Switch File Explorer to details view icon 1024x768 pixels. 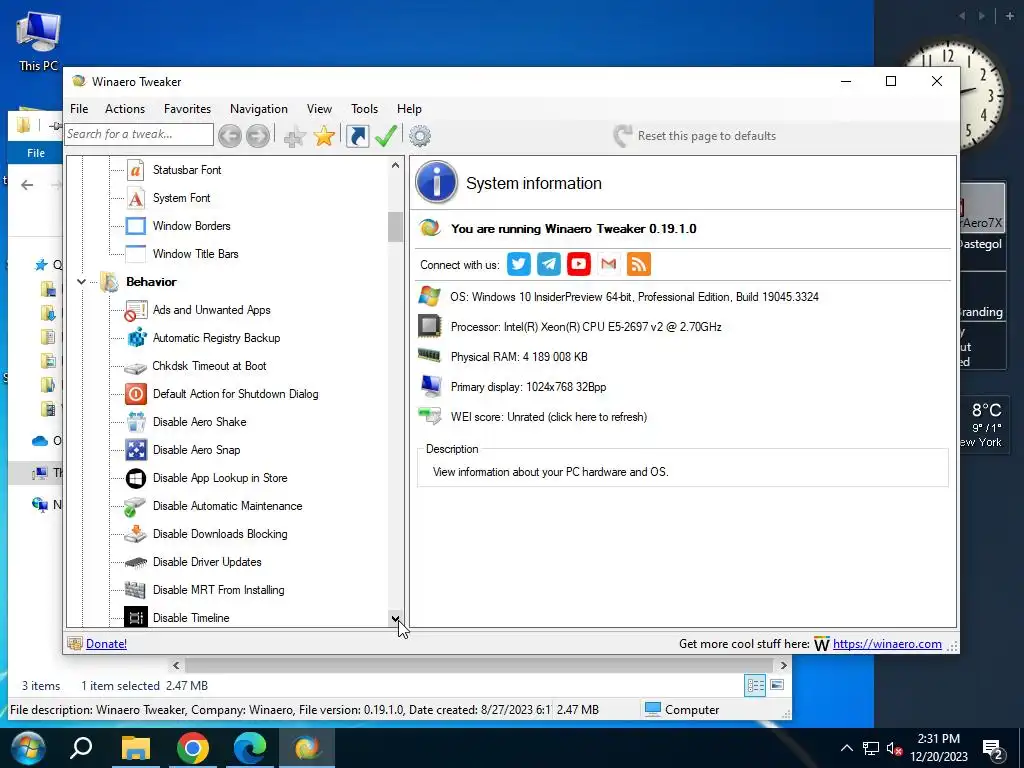755,685
